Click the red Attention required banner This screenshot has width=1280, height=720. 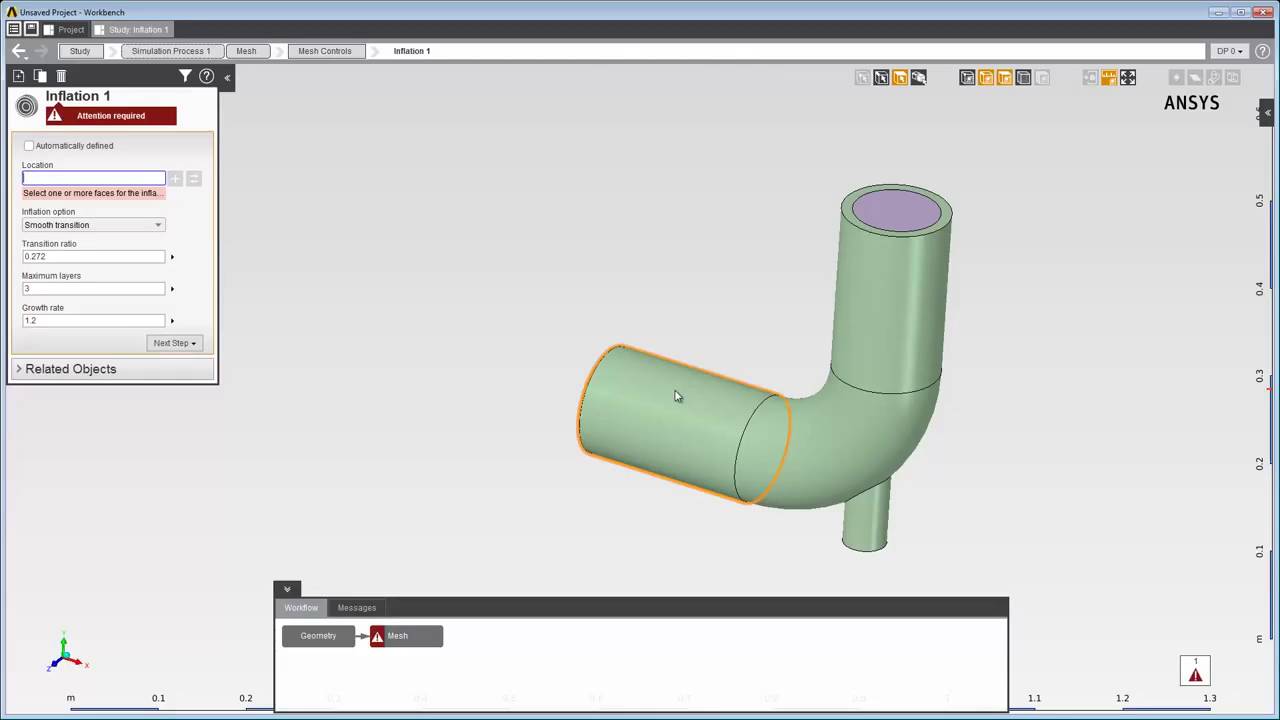111,116
